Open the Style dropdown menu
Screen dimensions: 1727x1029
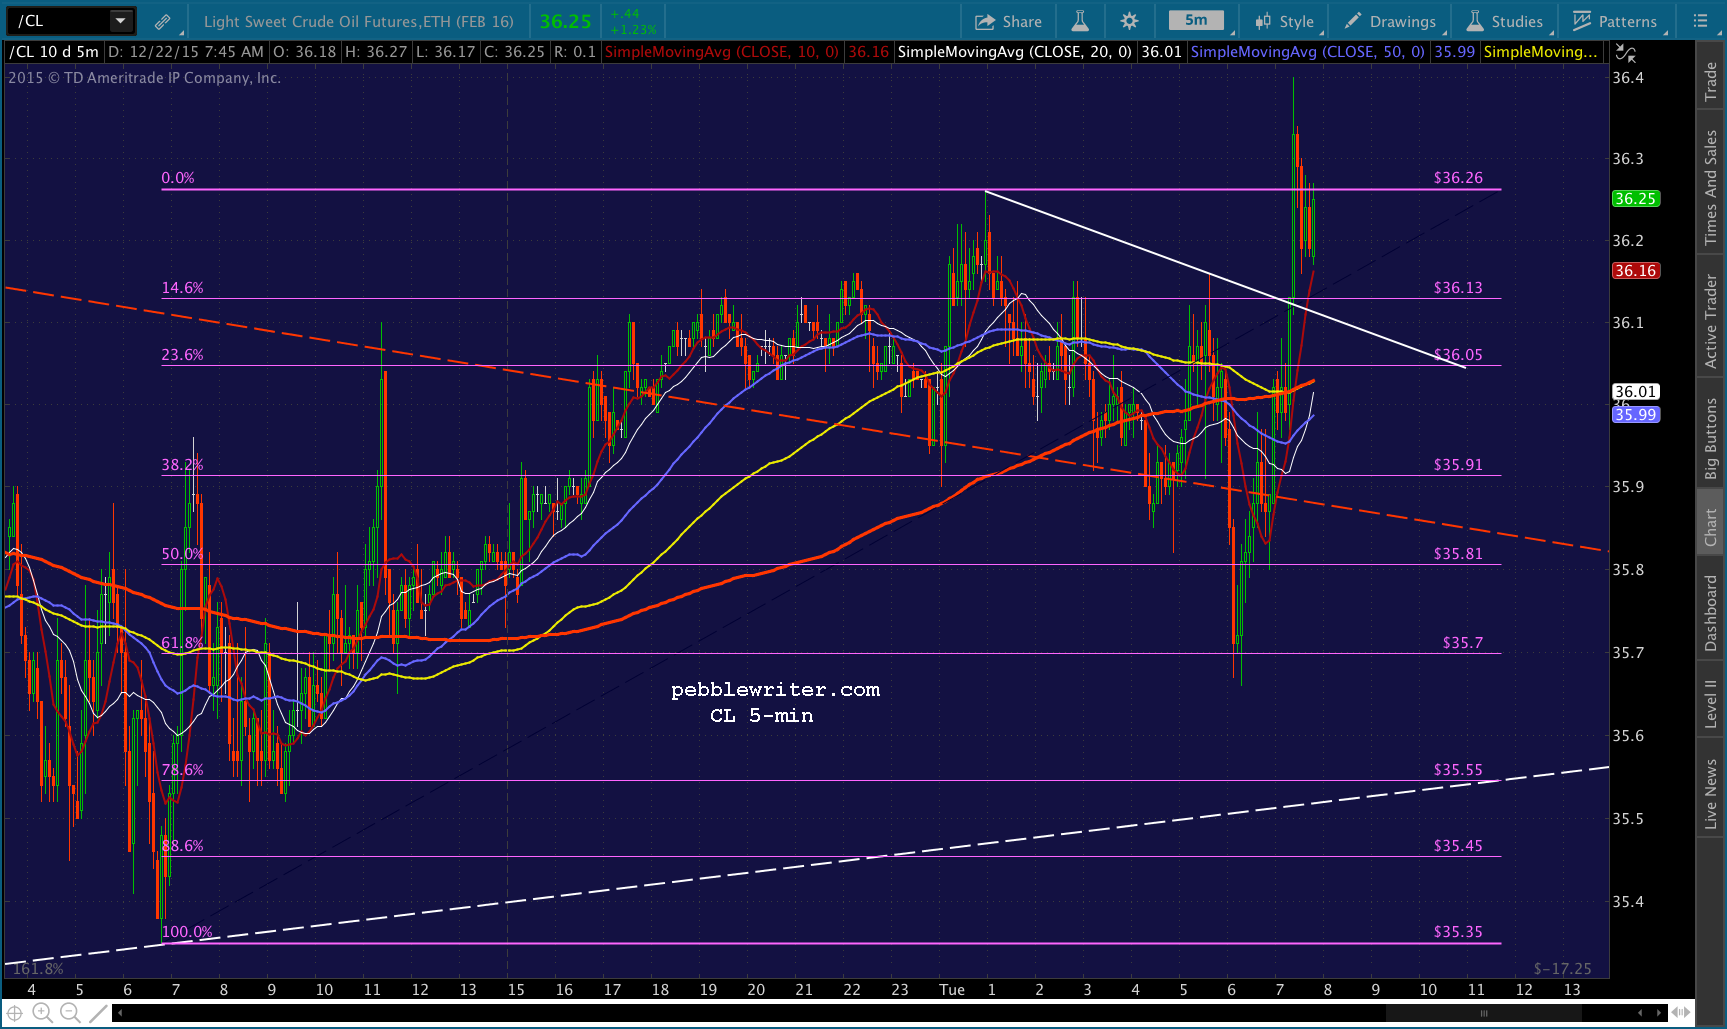1285,21
